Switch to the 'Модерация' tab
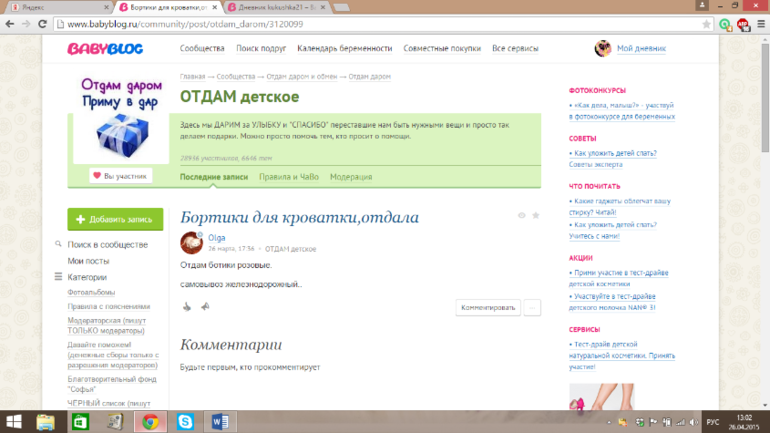Viewport: 770px width, 433px height. click(x=351, y=177)
